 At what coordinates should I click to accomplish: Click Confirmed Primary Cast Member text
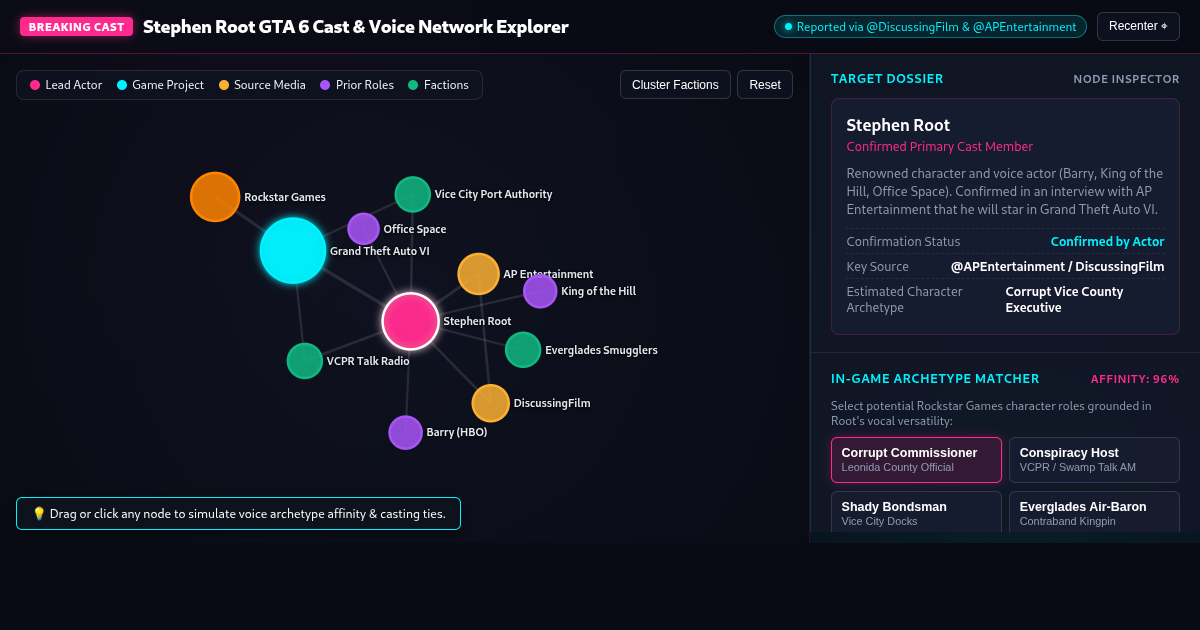[939, 147]
